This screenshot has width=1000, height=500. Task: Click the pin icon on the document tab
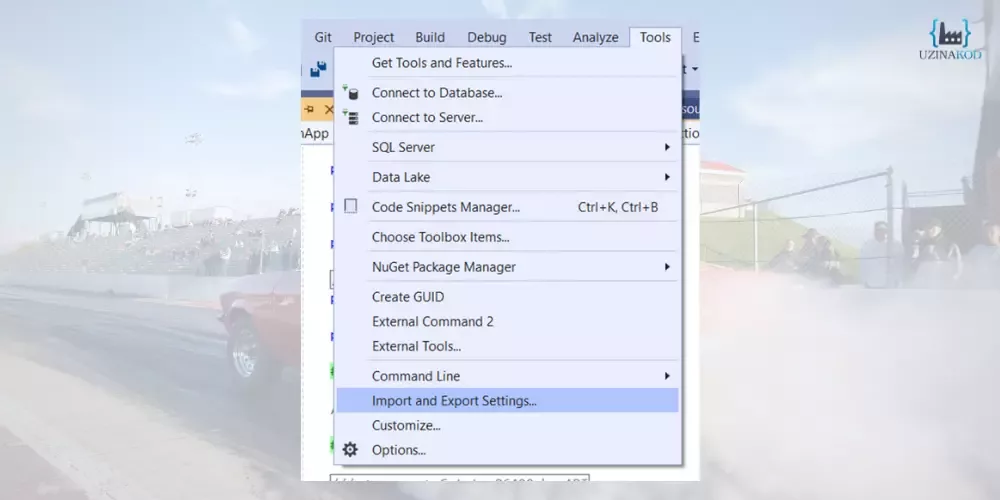point(310,109)
